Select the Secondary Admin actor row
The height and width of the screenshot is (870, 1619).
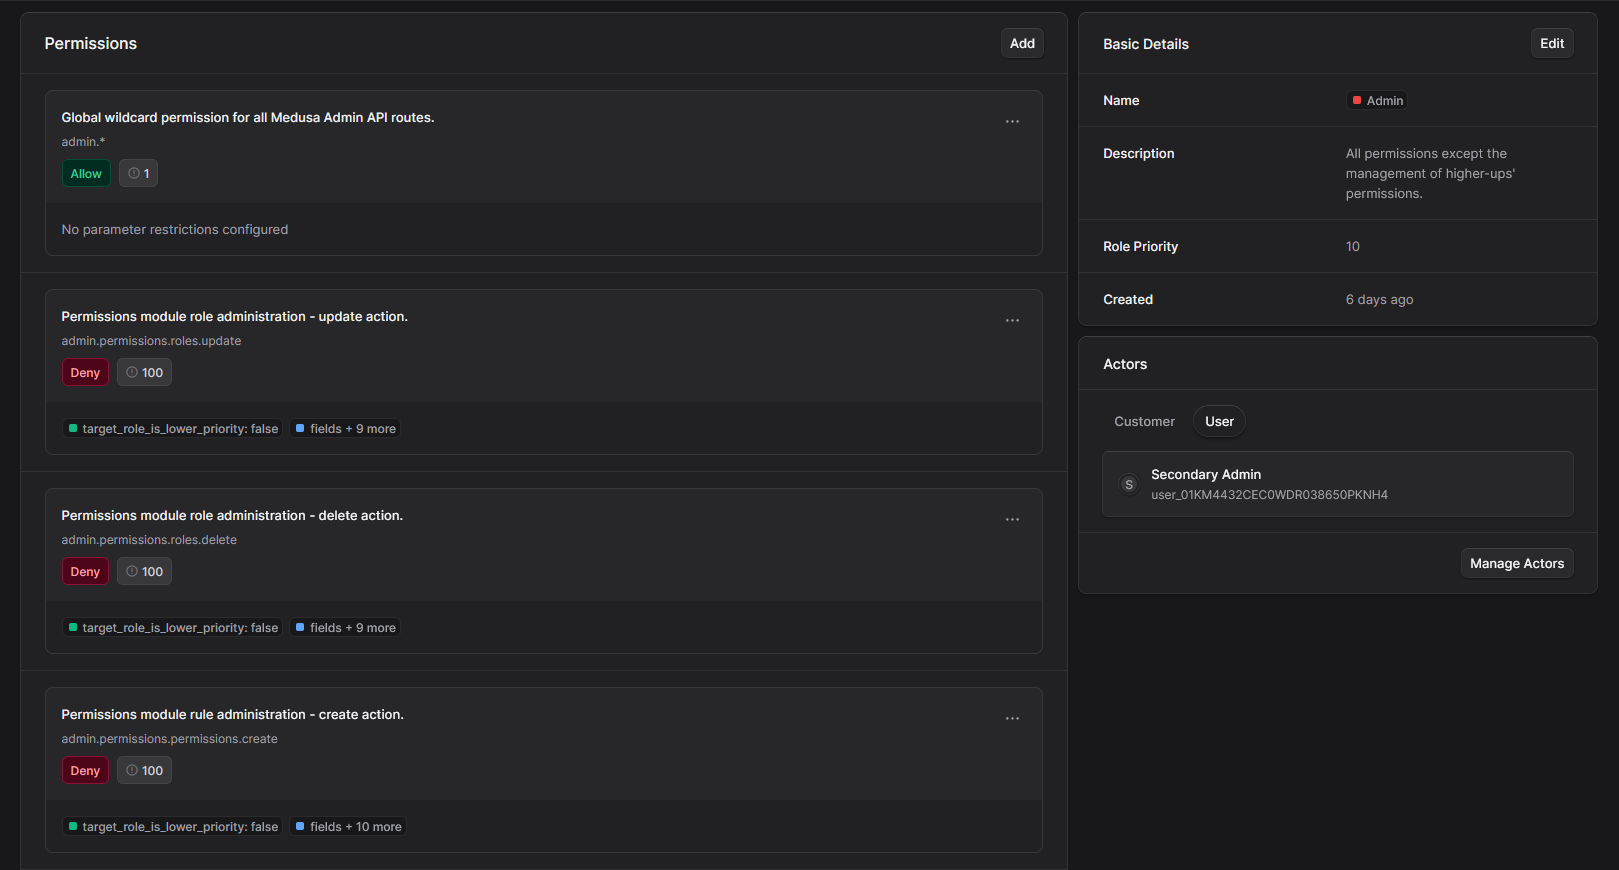click(1338, 484)
